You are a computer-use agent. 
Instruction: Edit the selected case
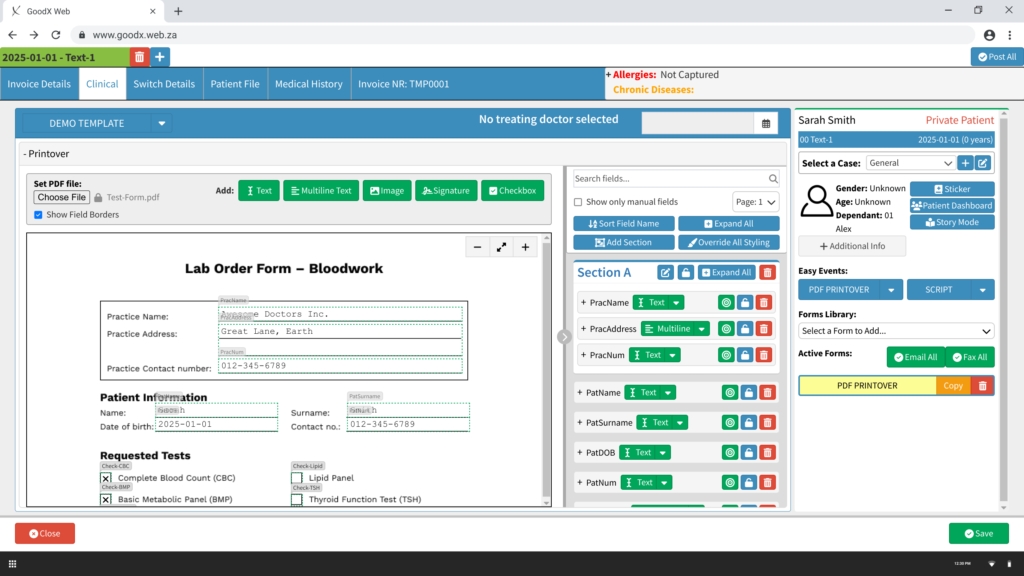coord(983,163)
